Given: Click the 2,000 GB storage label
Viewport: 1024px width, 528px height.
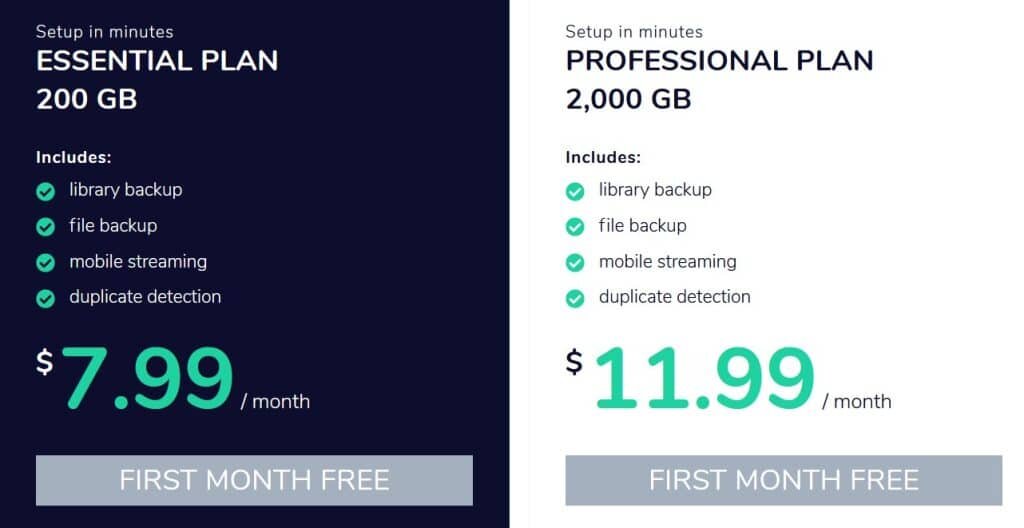Looking at the screenshot, I should 628,99.
